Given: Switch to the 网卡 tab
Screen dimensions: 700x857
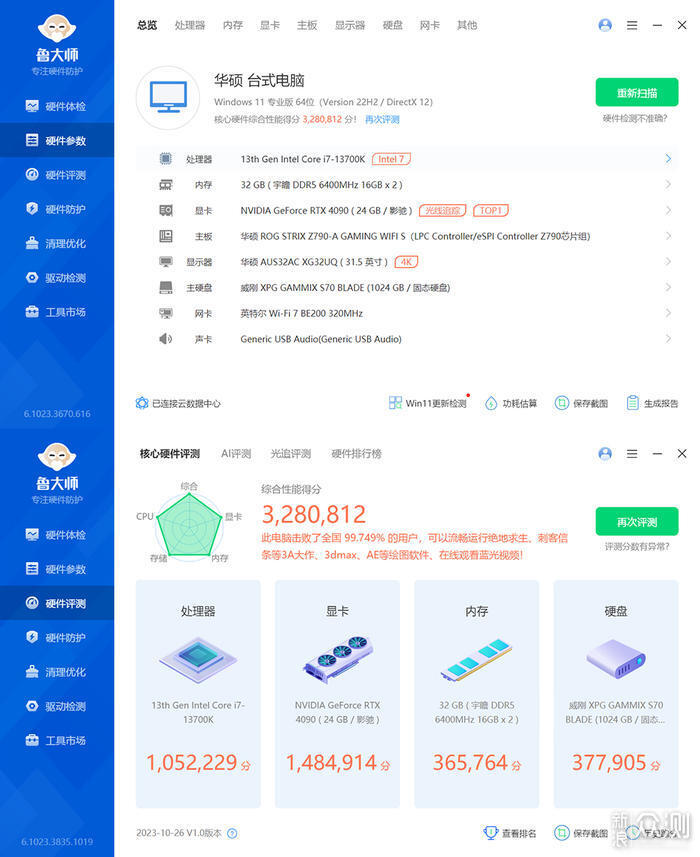Looking at the screenshot, I should click(430, 25).
